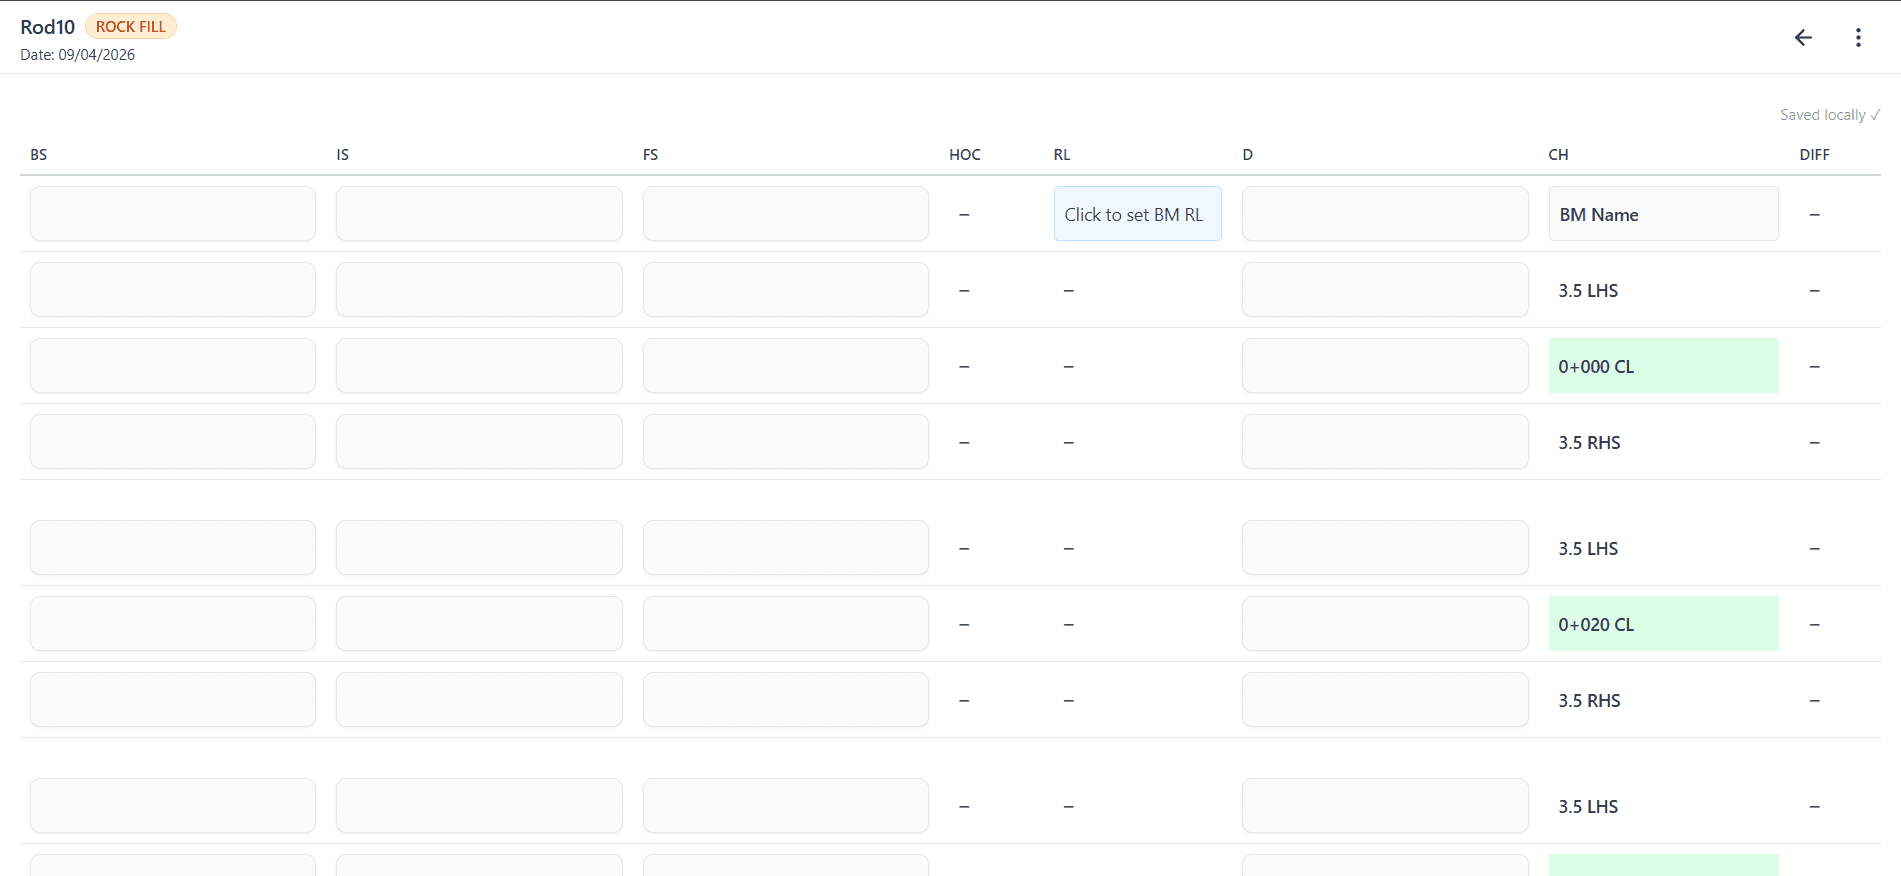Click the IS input in the 0+000 CL row
Screen dimensions: 1901x876
[479, 366]
